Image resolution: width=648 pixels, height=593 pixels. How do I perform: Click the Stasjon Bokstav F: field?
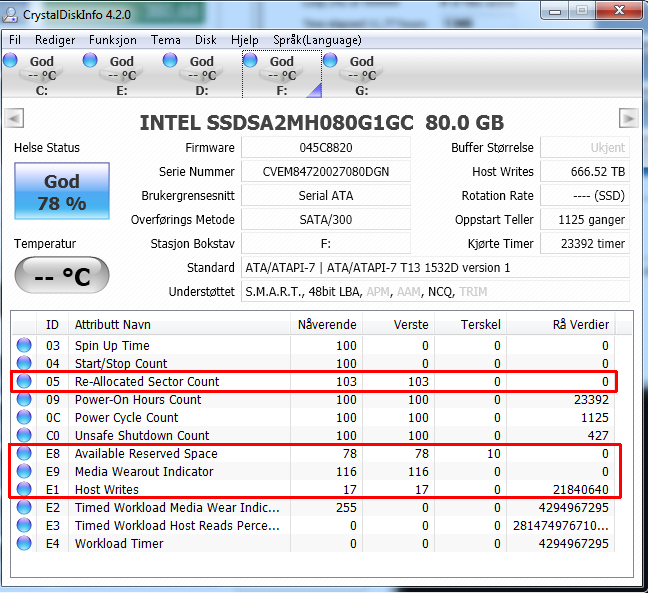click(x=326, y=243)
